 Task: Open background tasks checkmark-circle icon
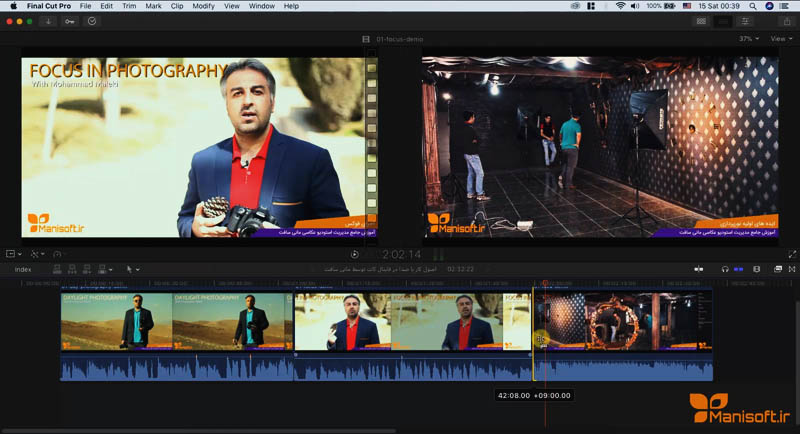92,21
